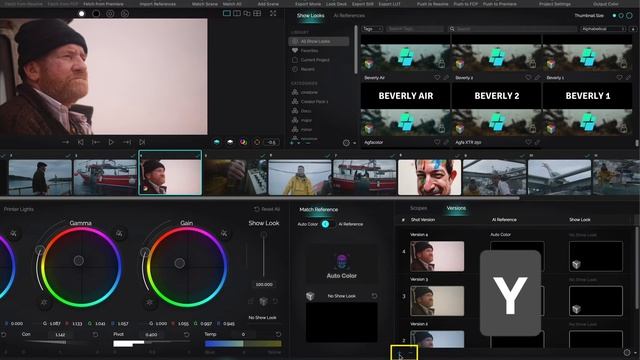Viewport: 640px width, 360px height.
Task: Click Export Movie in top menu
Action: tap(308, 4)
